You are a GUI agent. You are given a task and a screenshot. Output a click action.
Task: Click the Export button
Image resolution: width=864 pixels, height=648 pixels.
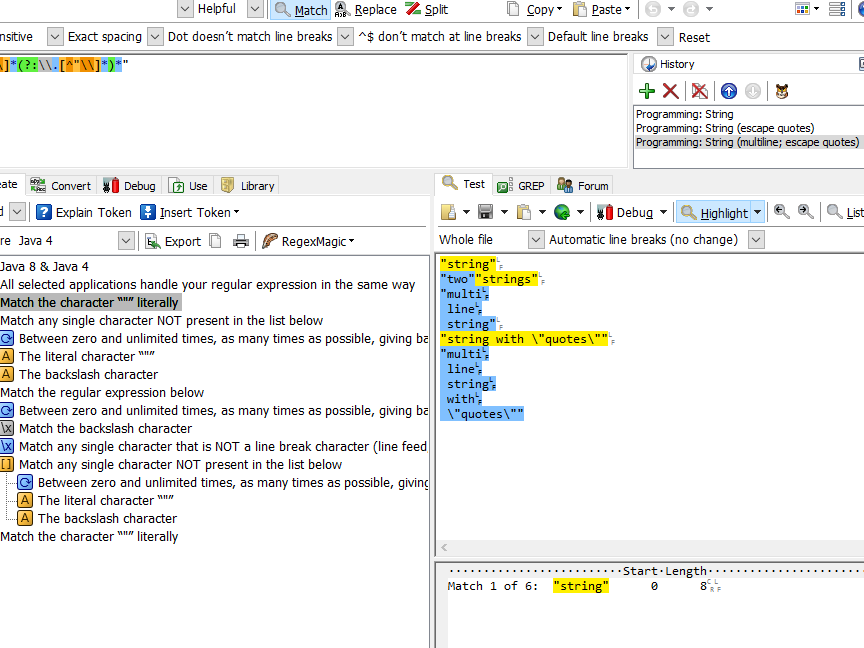point(173,241)
